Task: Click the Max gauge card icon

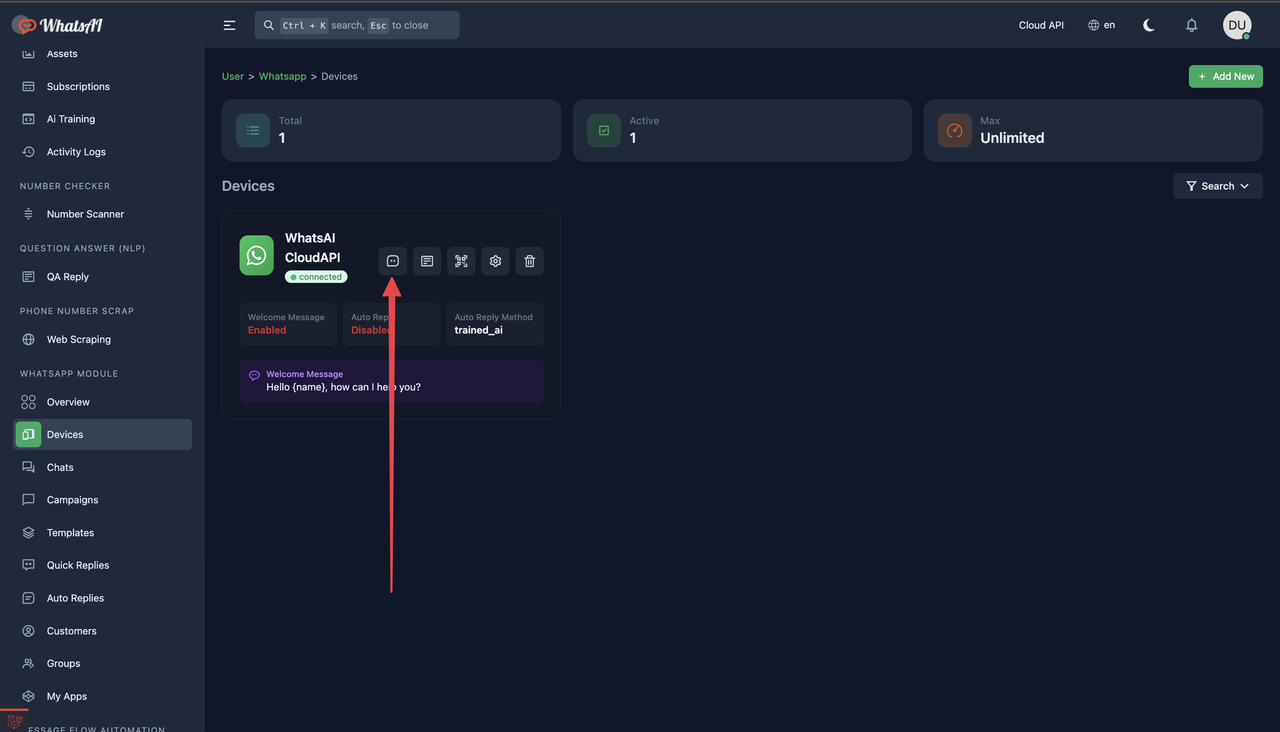Action: point(955,130)
